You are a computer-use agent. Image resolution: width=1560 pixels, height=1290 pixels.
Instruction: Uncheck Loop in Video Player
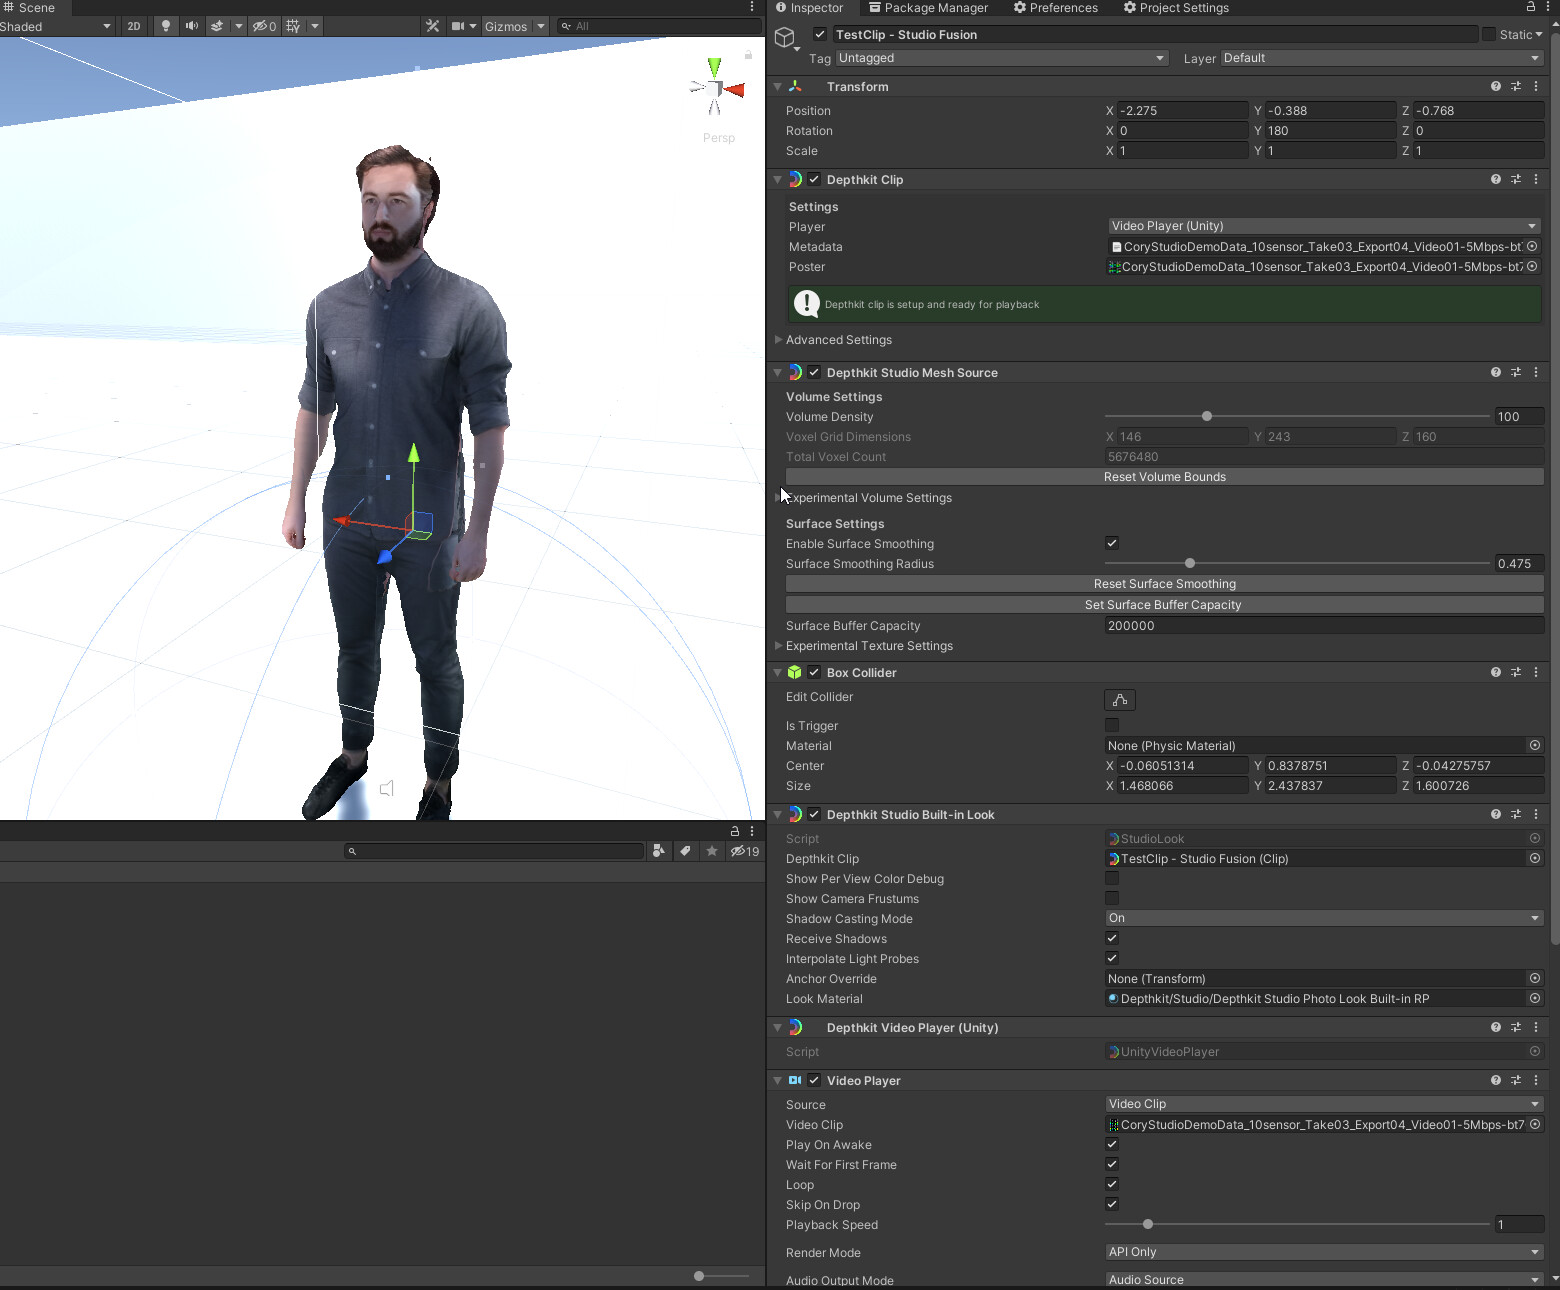click(1111, 1184)
